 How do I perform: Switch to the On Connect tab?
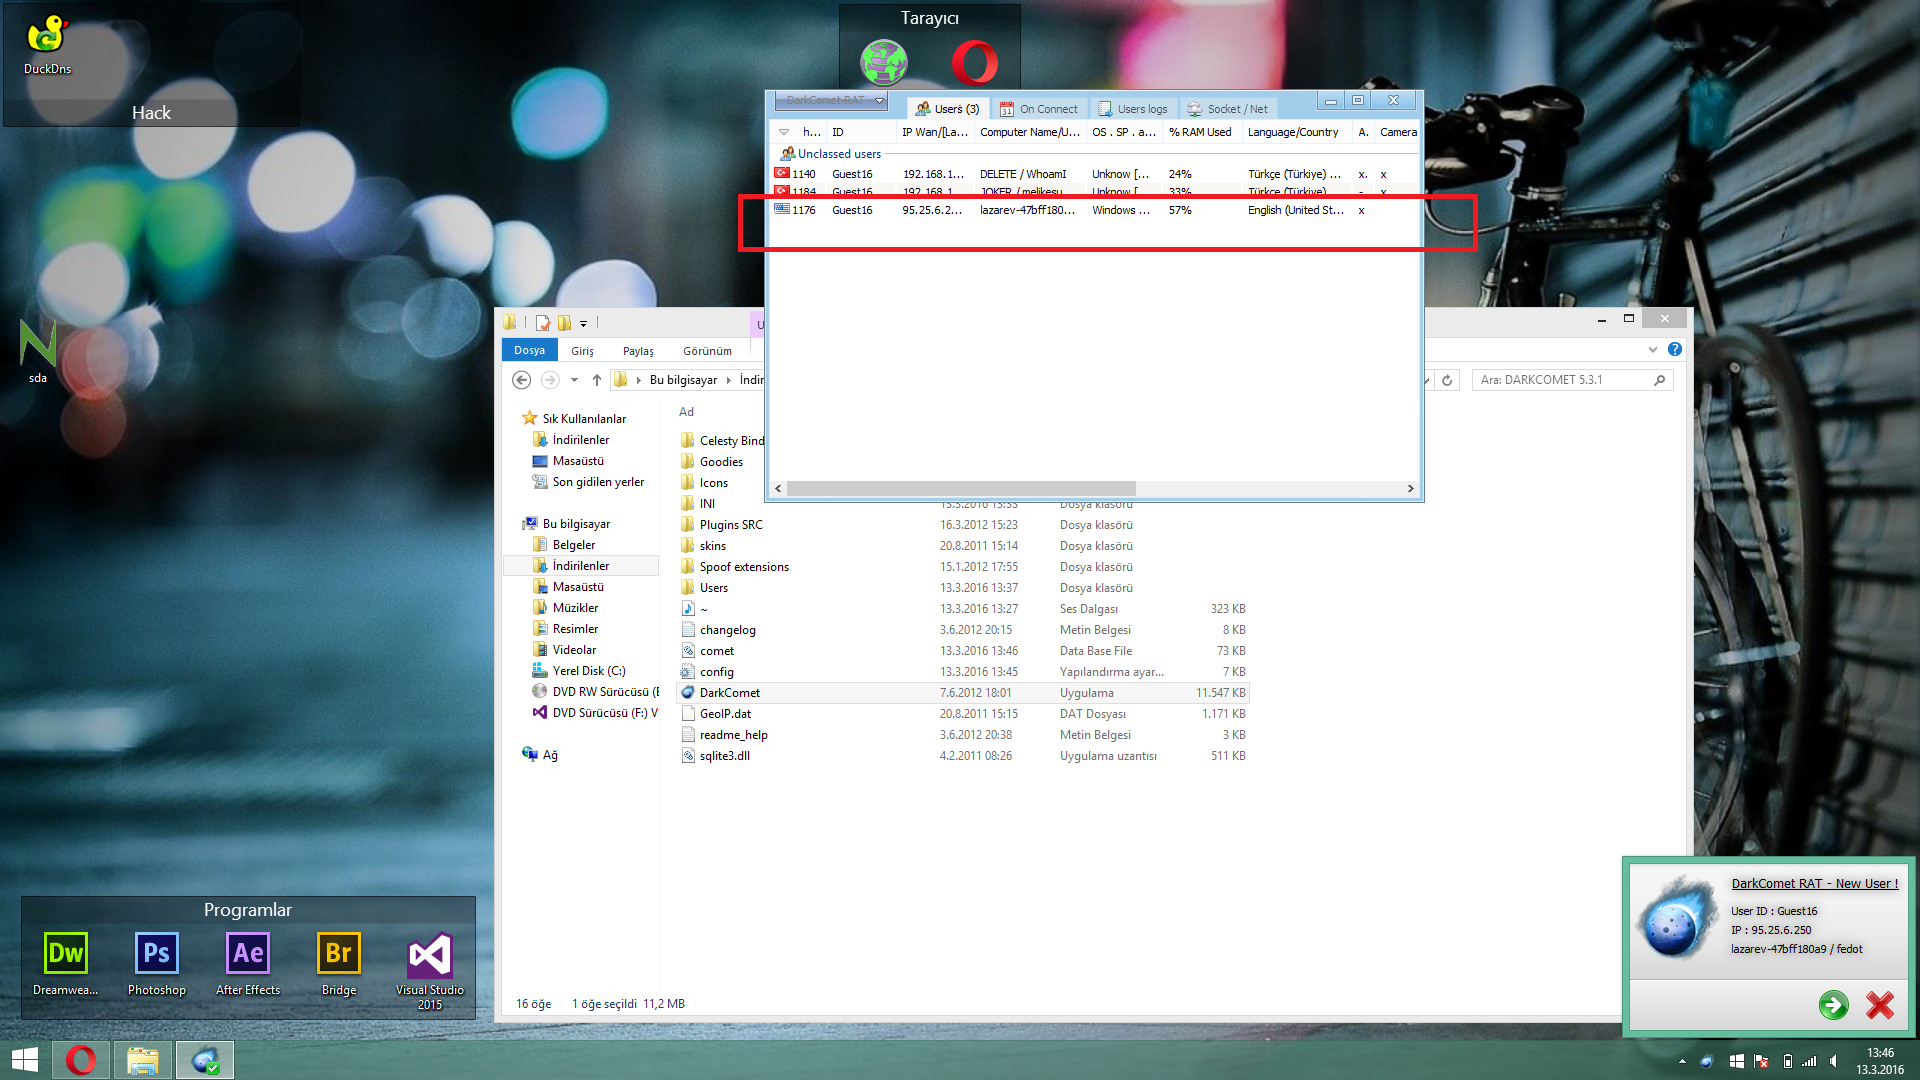pyautogui.click(x=1039, y=109)
